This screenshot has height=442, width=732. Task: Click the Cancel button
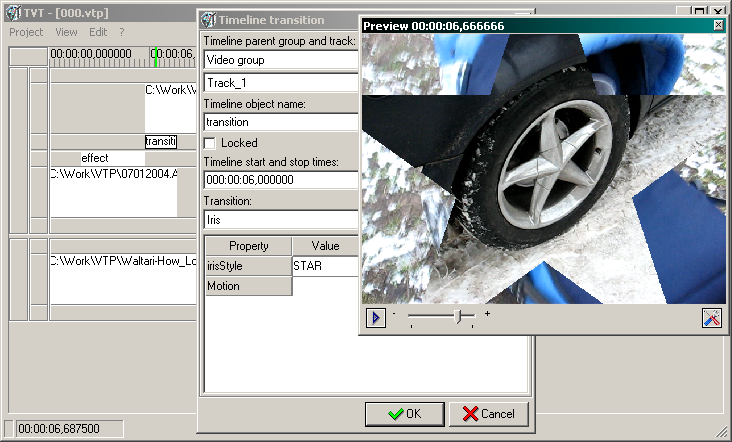[x=489, y=414]
